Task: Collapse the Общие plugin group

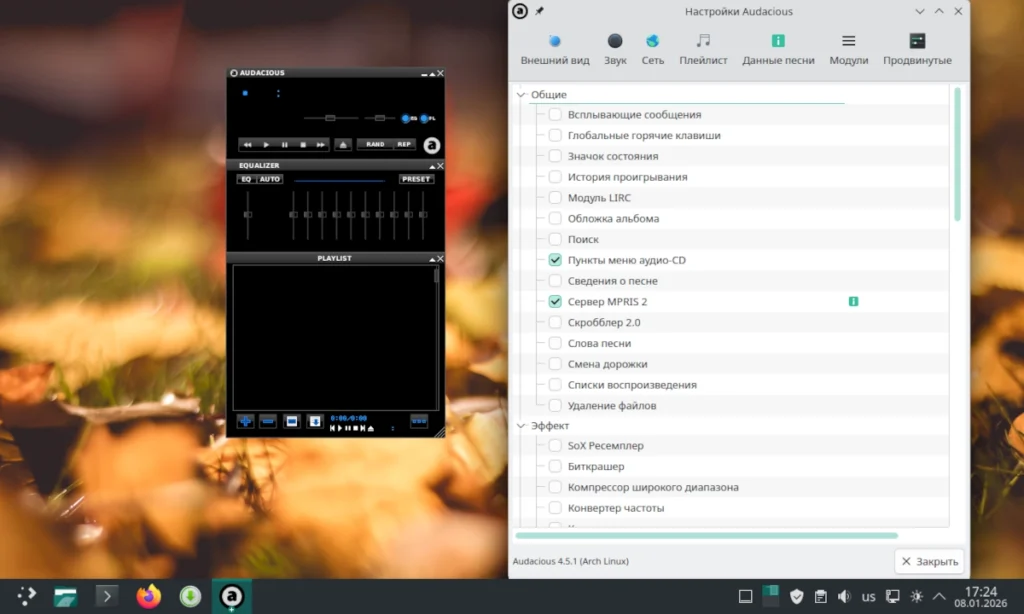Action: click(521, 95)
